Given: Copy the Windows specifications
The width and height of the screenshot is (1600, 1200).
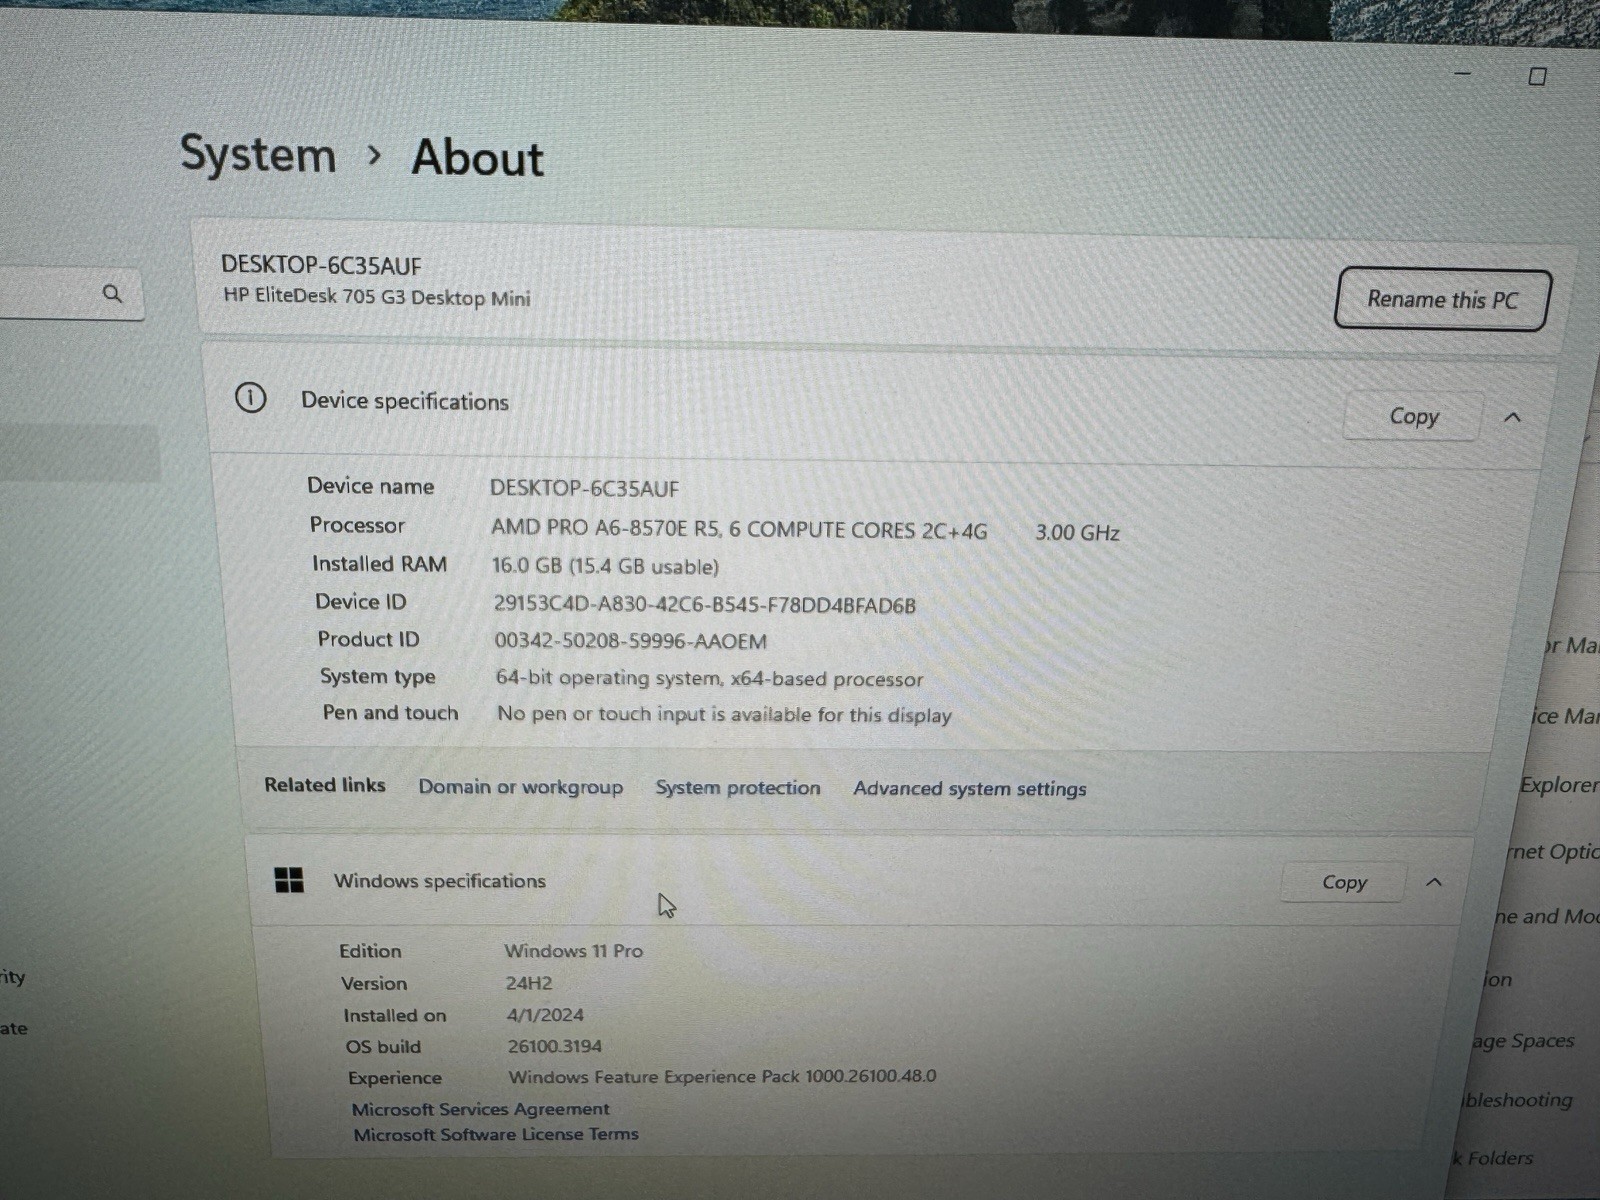Looking at the screenshot, I should pos(1344,882).
